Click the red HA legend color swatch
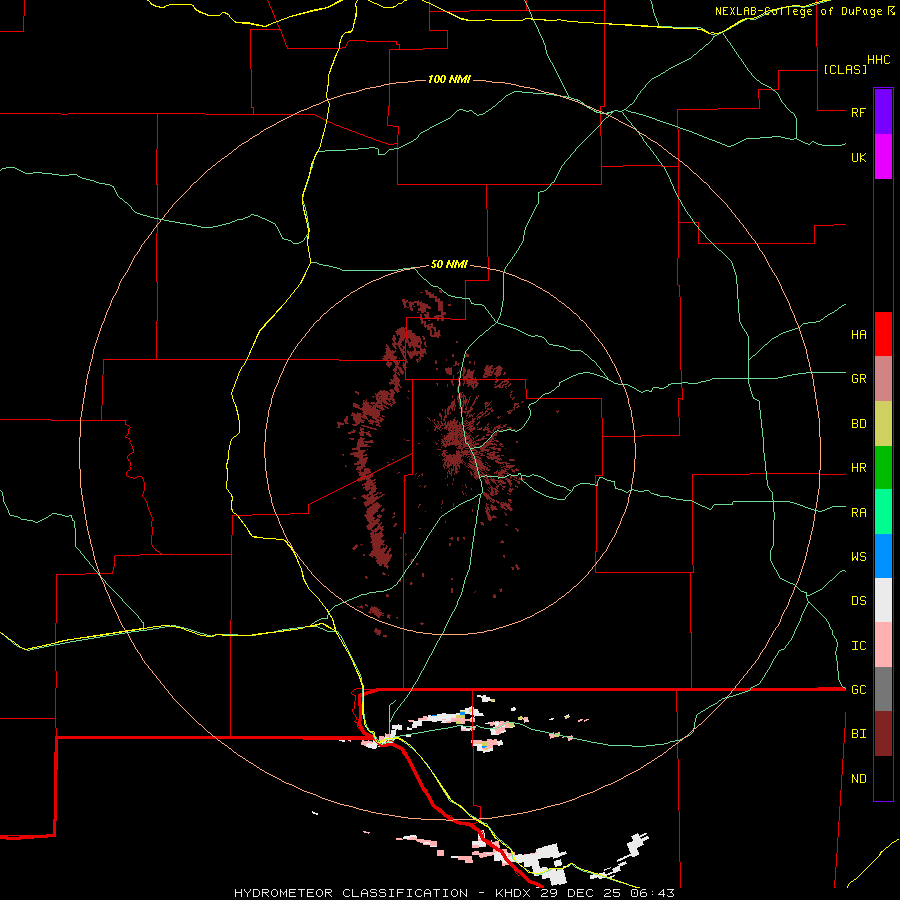Viewport: 900px width, 900px height. [883, 334]
